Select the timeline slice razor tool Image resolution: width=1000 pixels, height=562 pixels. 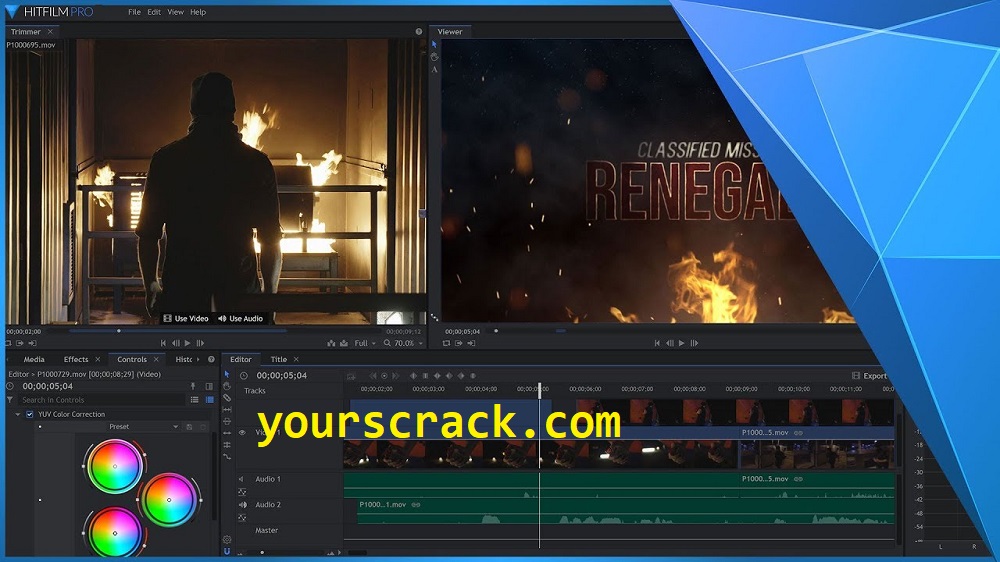[227, 397]
